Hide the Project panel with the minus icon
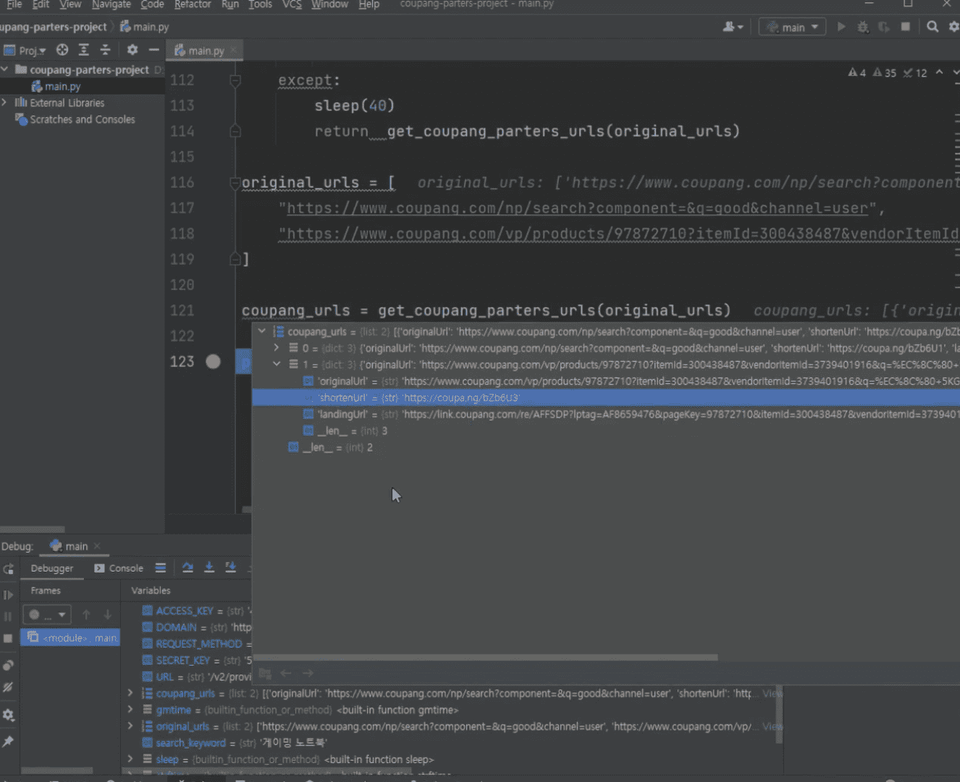 tap(154, 50)
